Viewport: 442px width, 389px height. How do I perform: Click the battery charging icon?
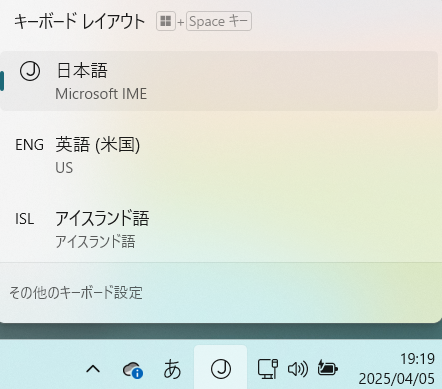(327, 368)
